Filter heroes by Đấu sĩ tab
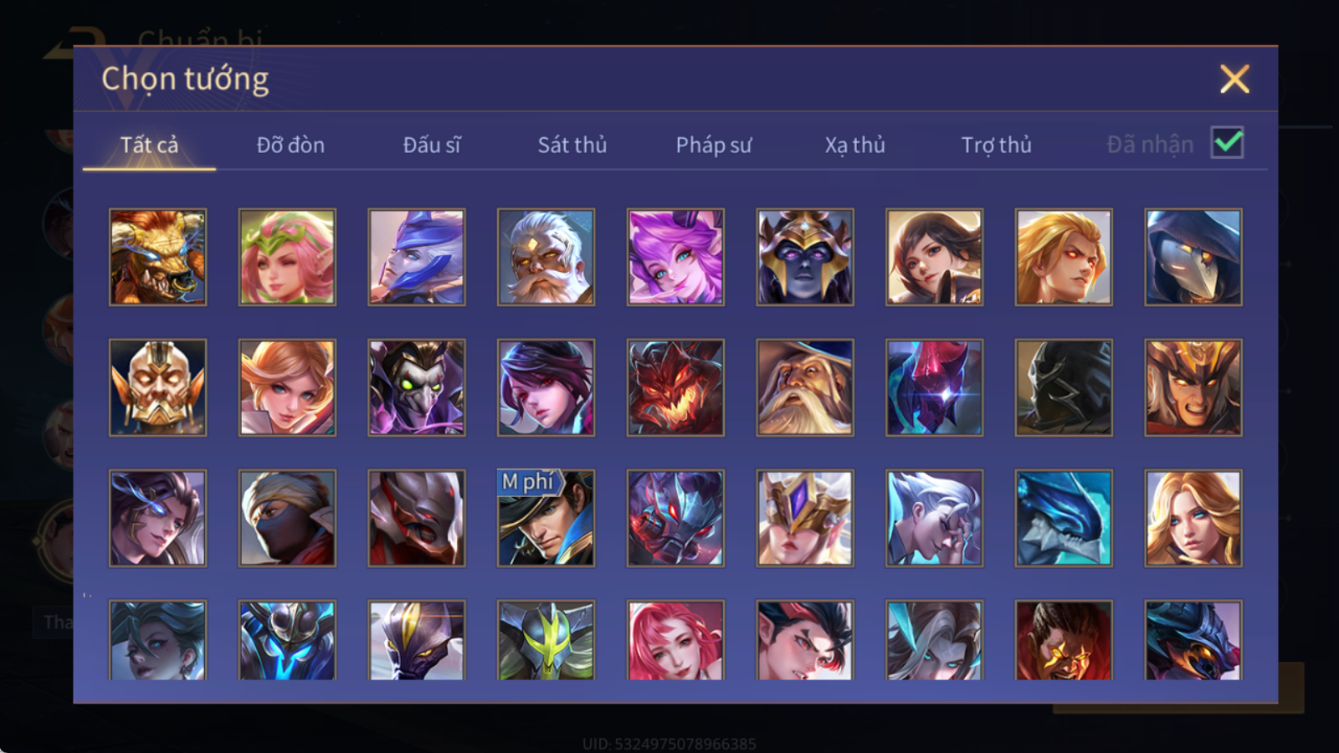This screenshot has height=753, width=1339. tap(431, 145)
